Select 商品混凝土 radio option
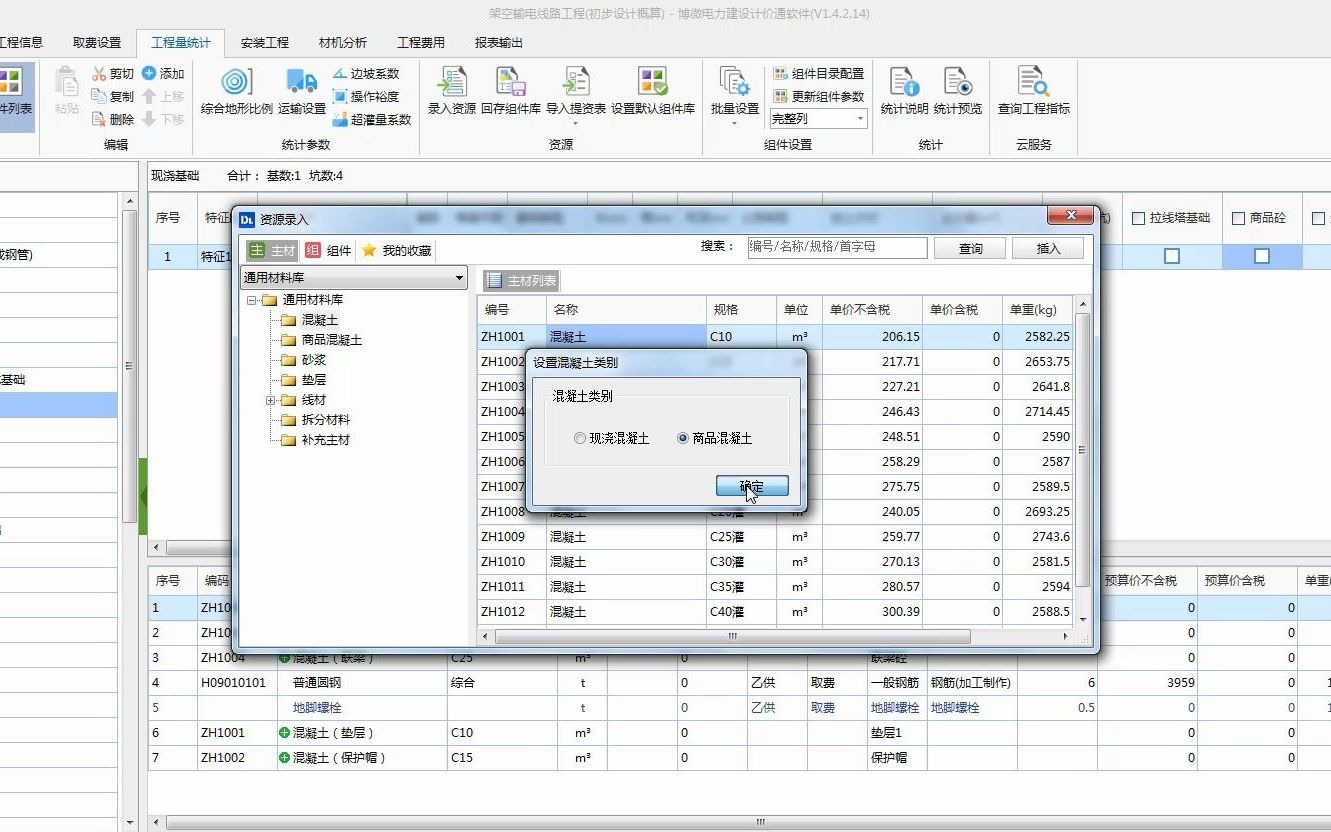Screen dimensions: 1331x832 [x=683, y=438]
